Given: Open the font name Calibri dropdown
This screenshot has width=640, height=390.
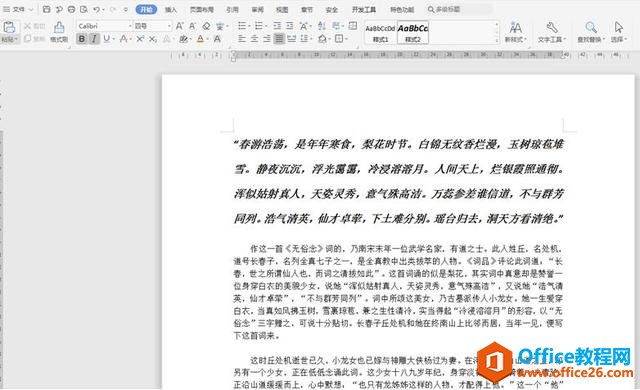Looking at the screenshot, I should coord(130,26).
